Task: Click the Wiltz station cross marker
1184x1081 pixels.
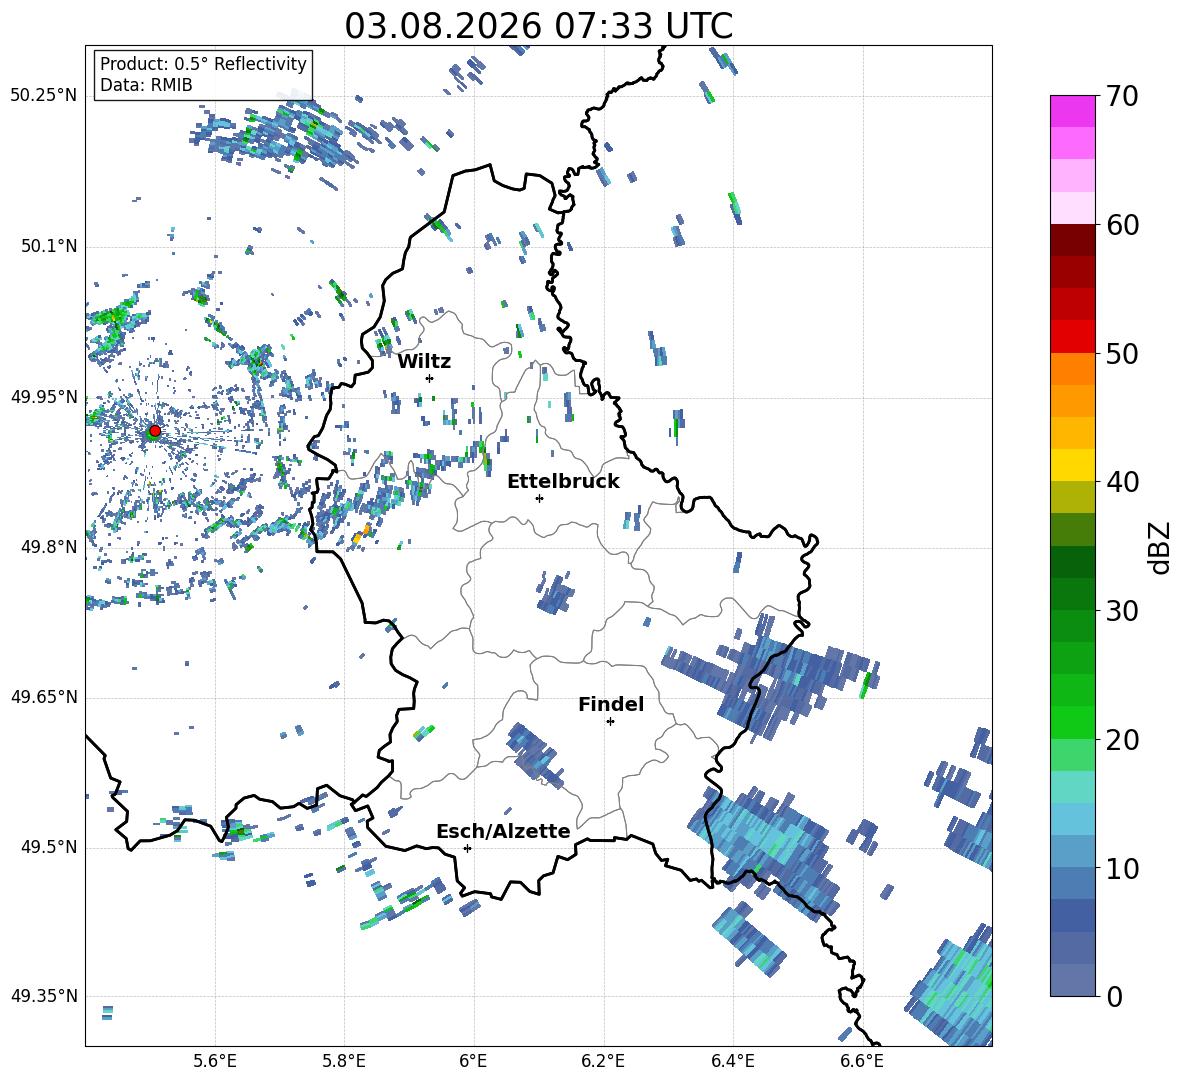Action: [429, 378]
